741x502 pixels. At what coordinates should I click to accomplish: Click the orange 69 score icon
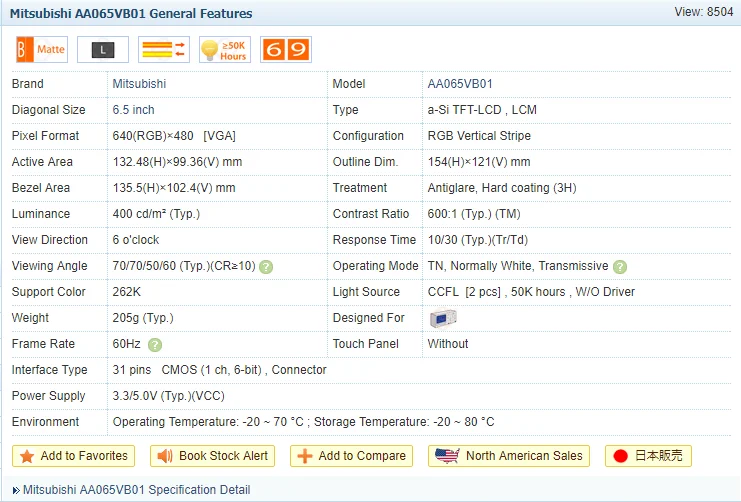(286, 49)
